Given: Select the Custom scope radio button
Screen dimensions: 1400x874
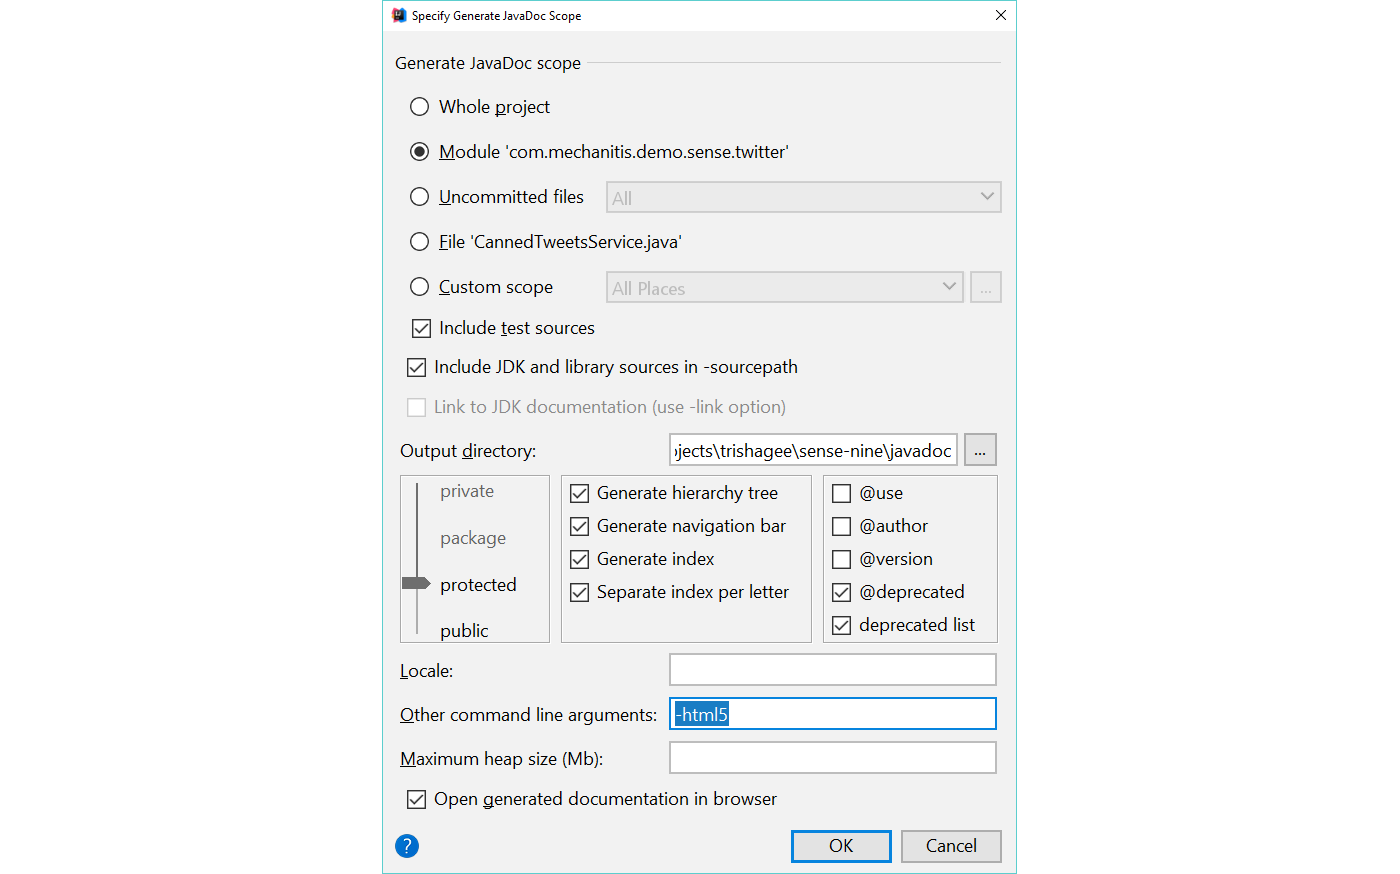Looking at the screenshot, I should (x=420, y=287).
